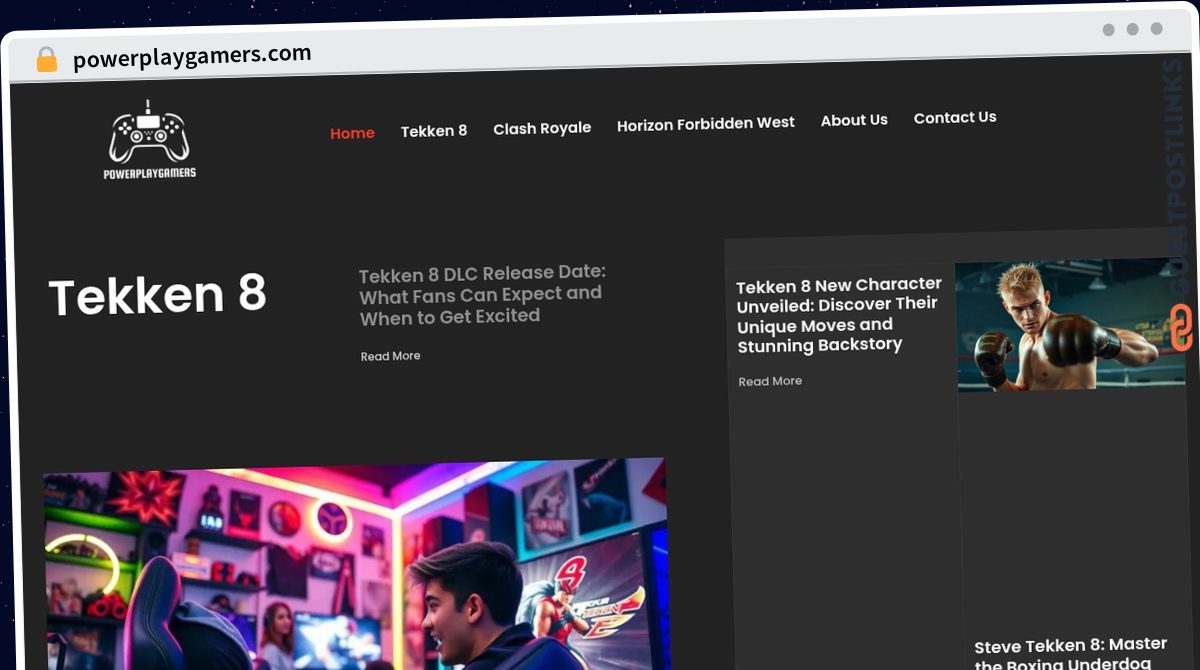The width and height of the screenshot is (1200, 670).
Task: Click the Tekken 8 section heading
Action: coord(158,295)
